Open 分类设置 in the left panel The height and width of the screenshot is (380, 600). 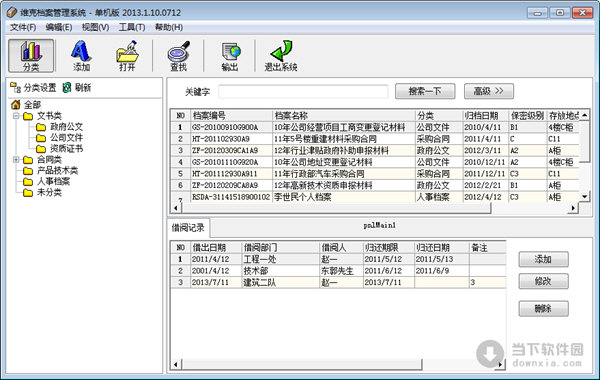tap(33, 88)
